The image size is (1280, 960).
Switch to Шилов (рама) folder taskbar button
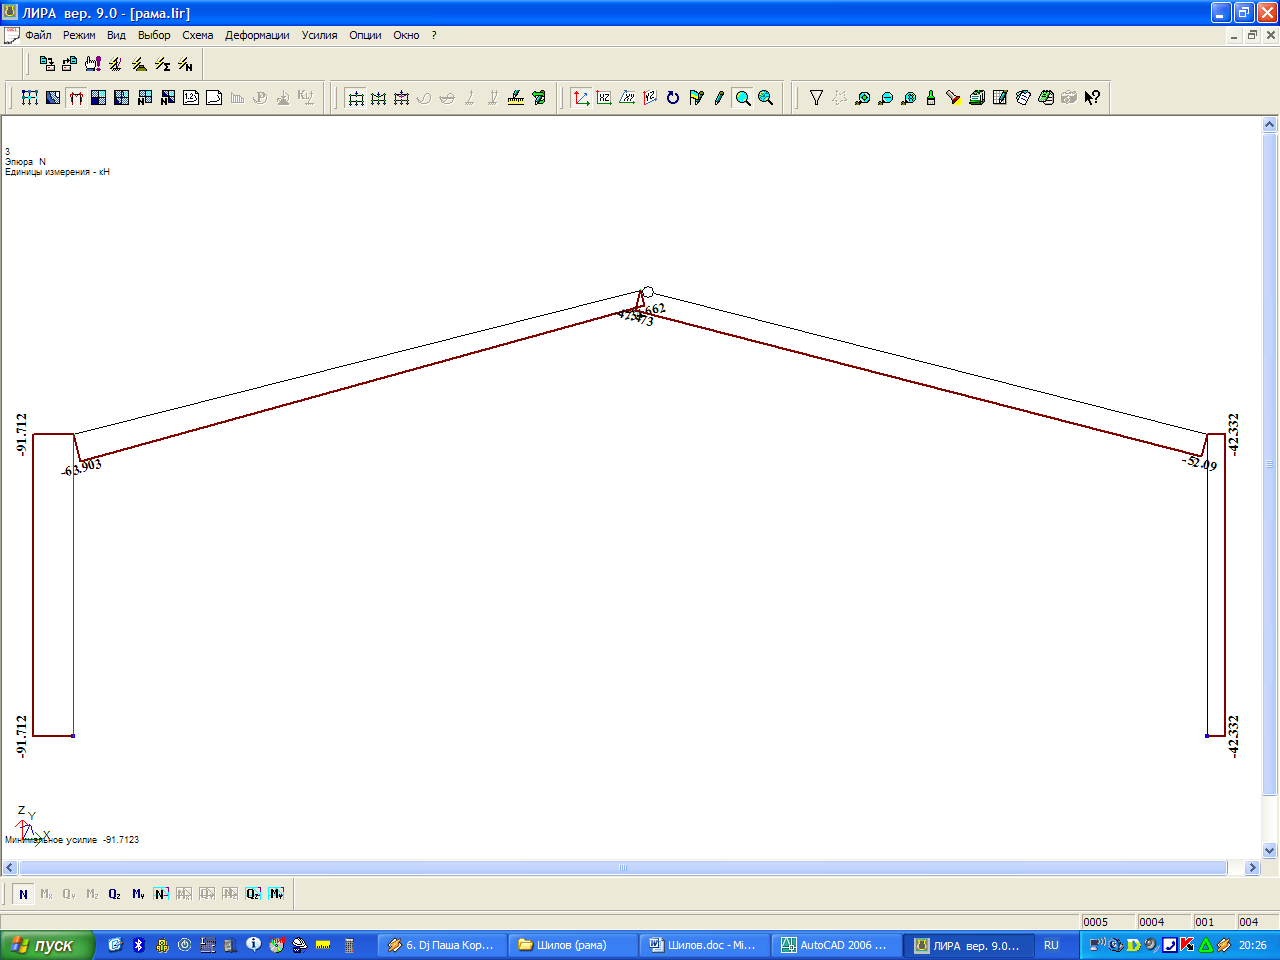point(572,945)
